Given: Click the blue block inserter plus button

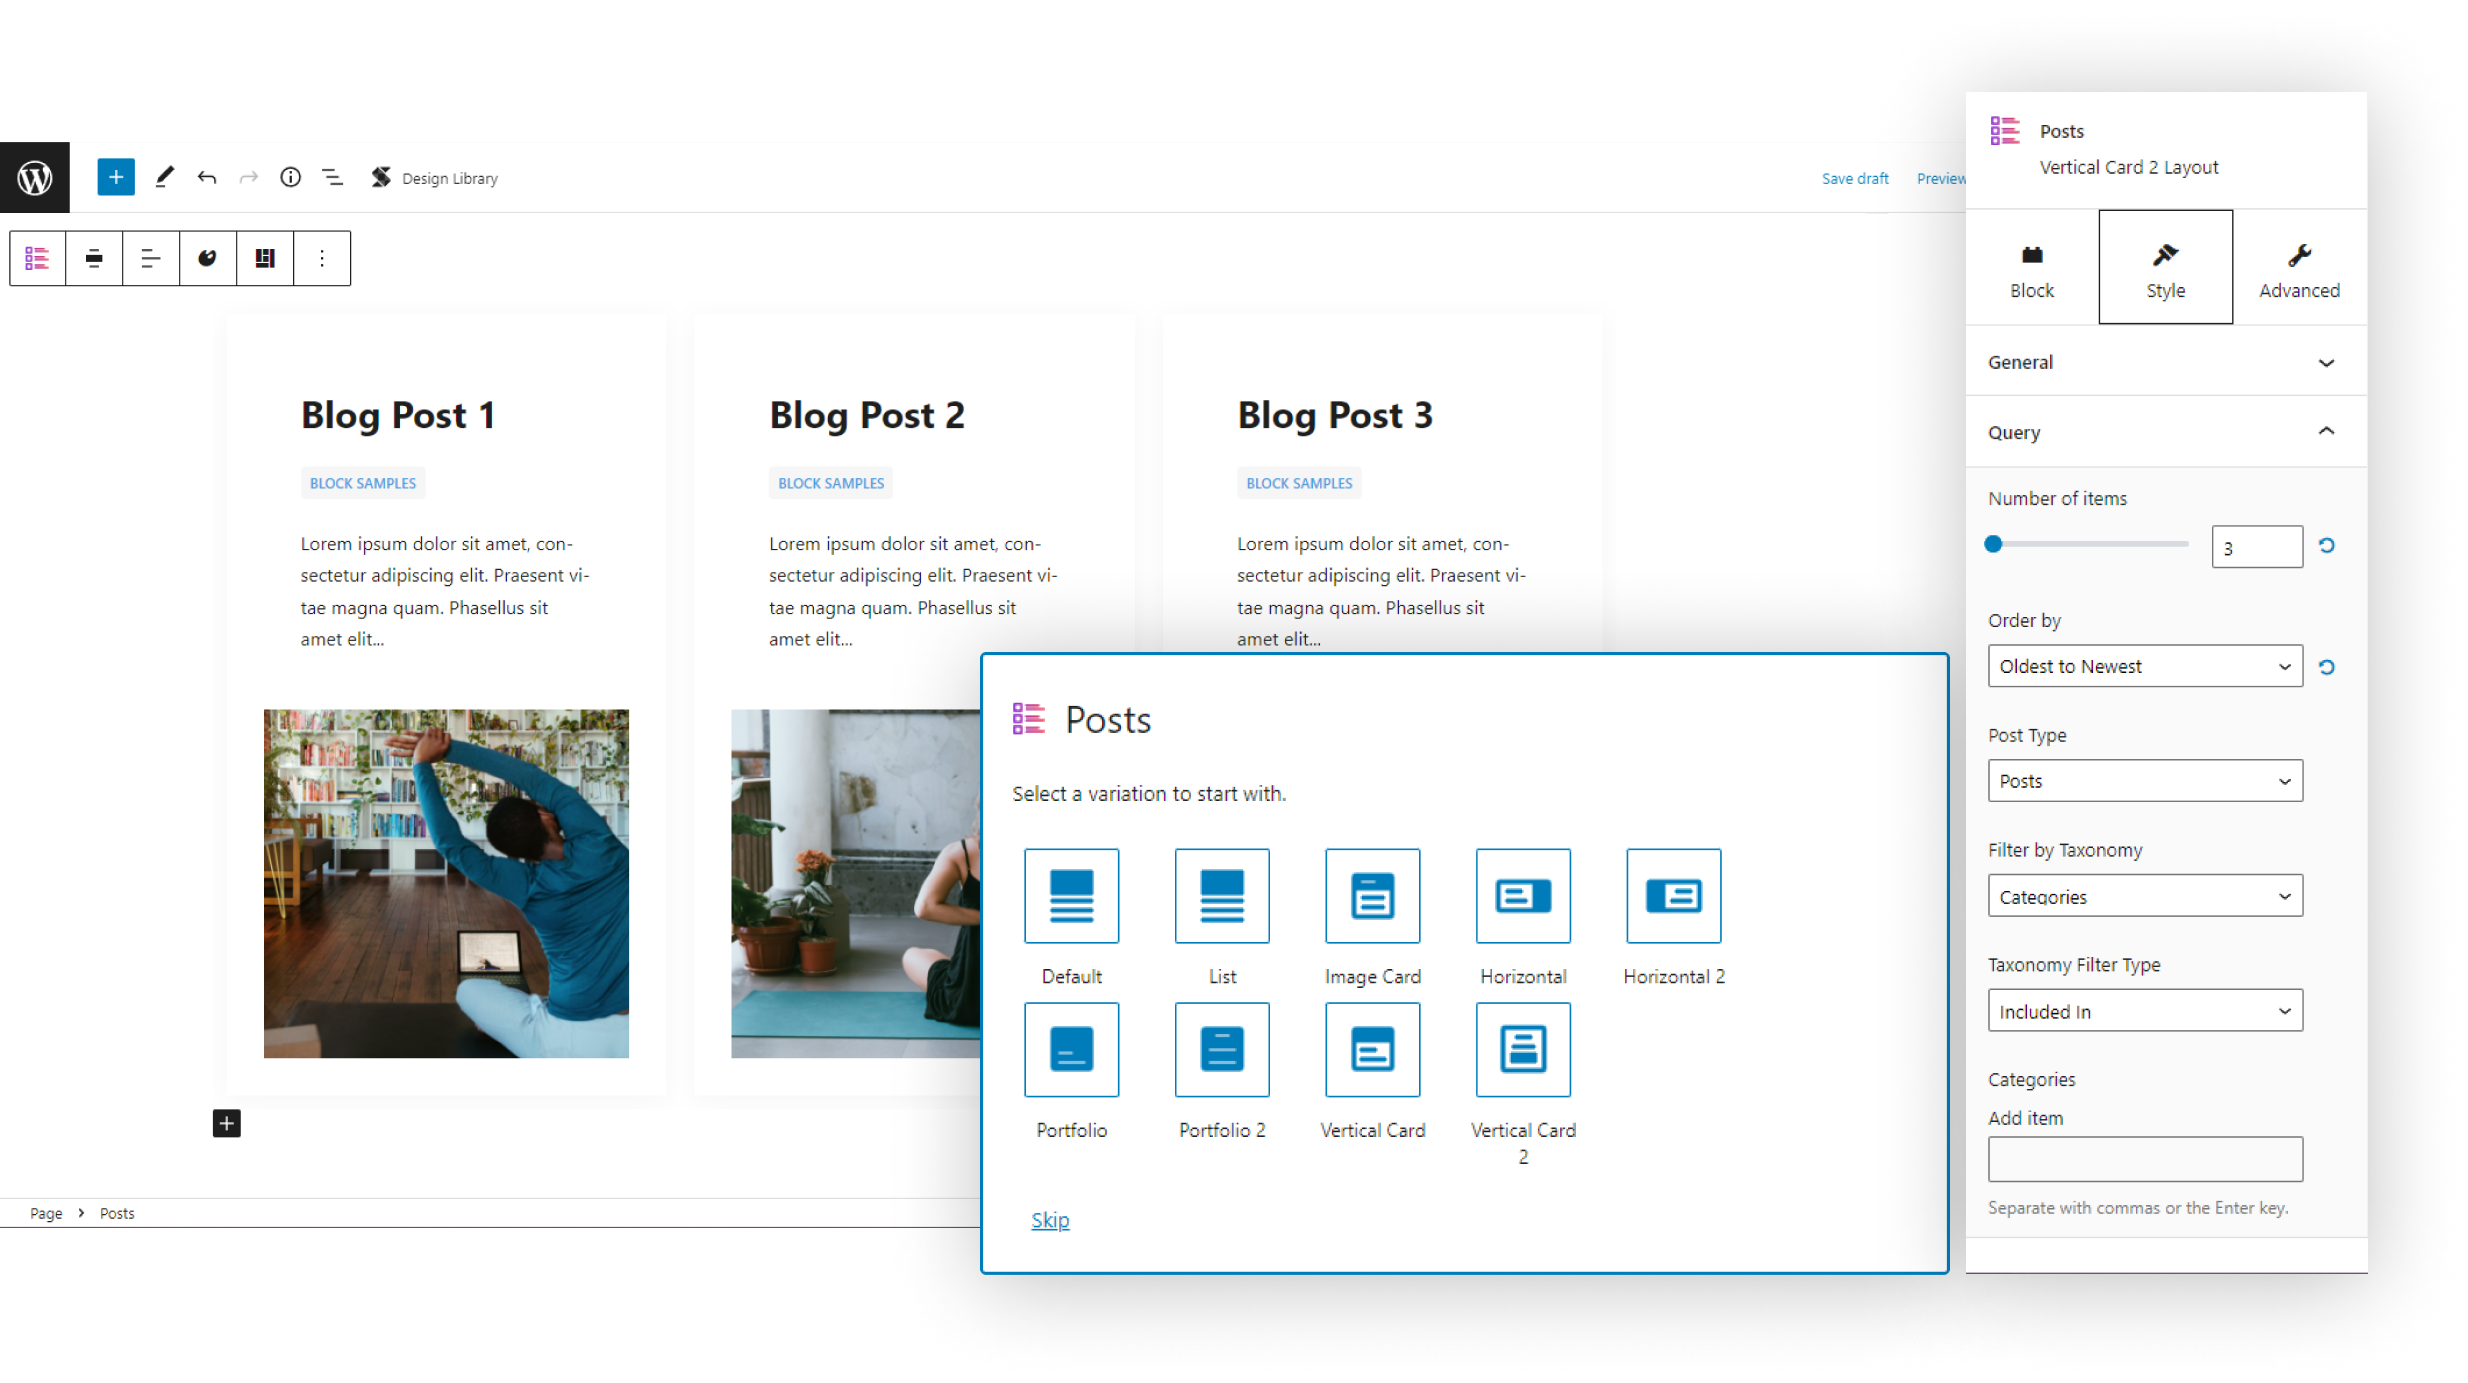Looking at the screenshot, I should [116, 178].
